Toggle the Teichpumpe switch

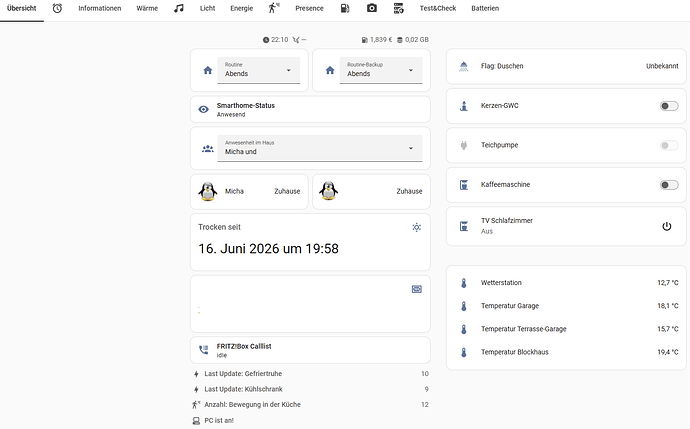(669, 145)
